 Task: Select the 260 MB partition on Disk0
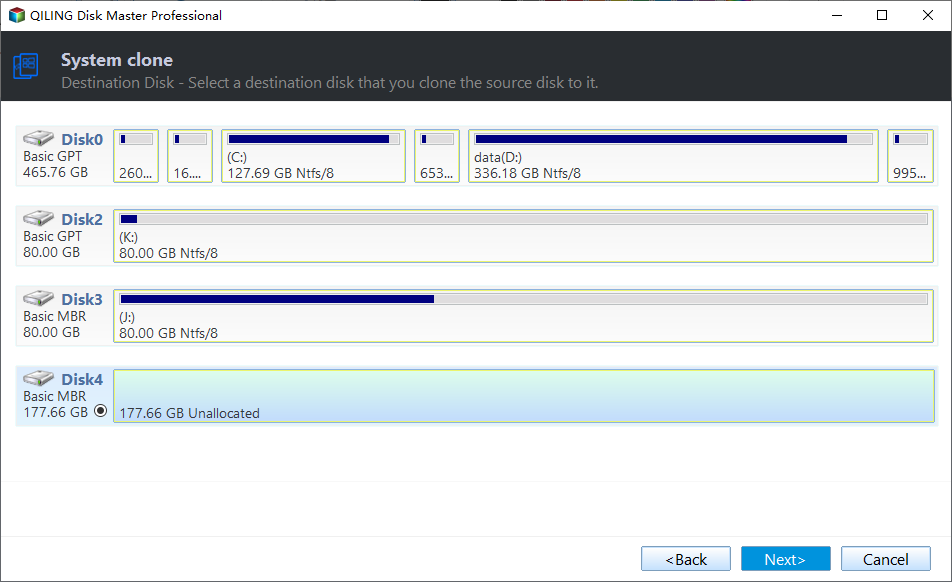click(x=136, y=155)
